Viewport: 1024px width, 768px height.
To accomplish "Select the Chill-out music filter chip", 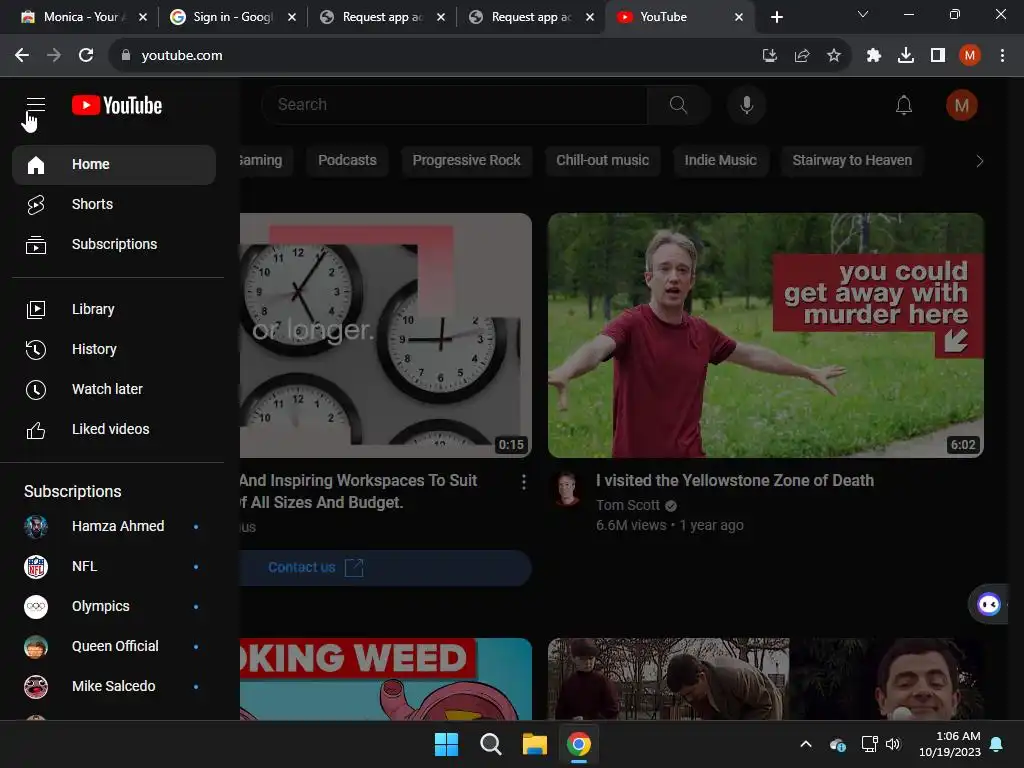I will (x=602, y=161).
